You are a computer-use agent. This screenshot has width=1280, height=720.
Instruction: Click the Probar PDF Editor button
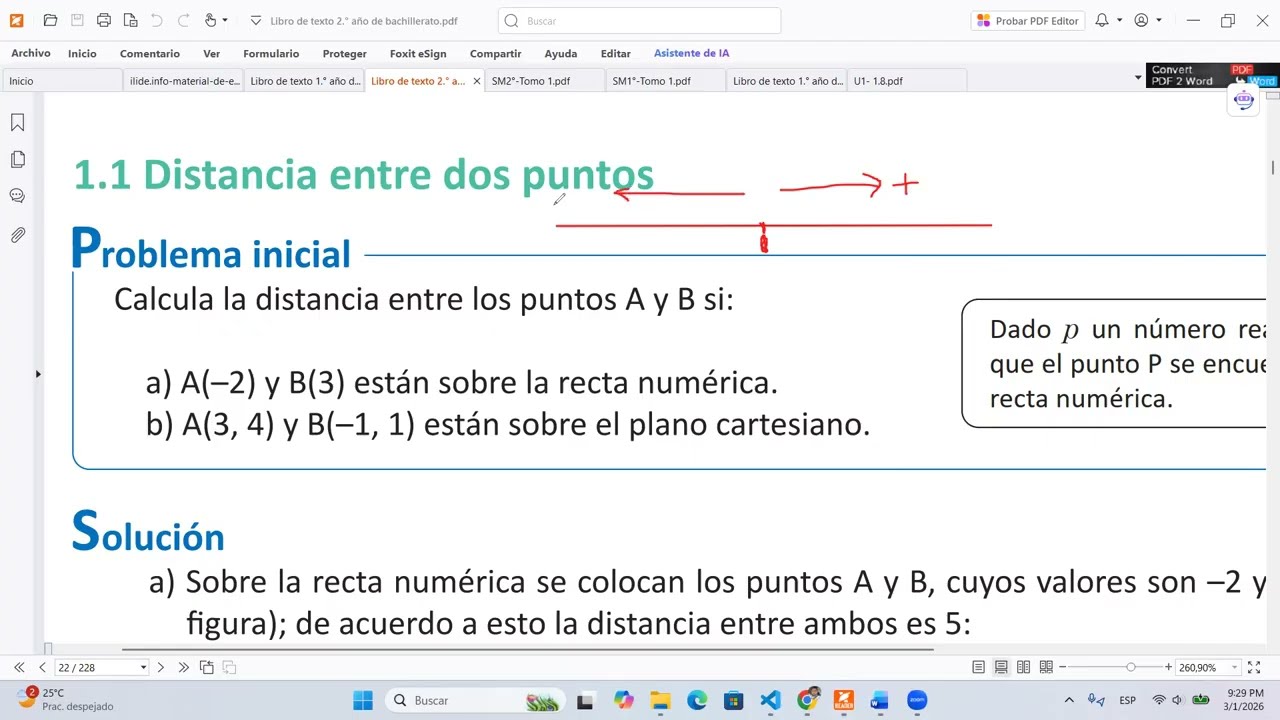coord(1027,20)
